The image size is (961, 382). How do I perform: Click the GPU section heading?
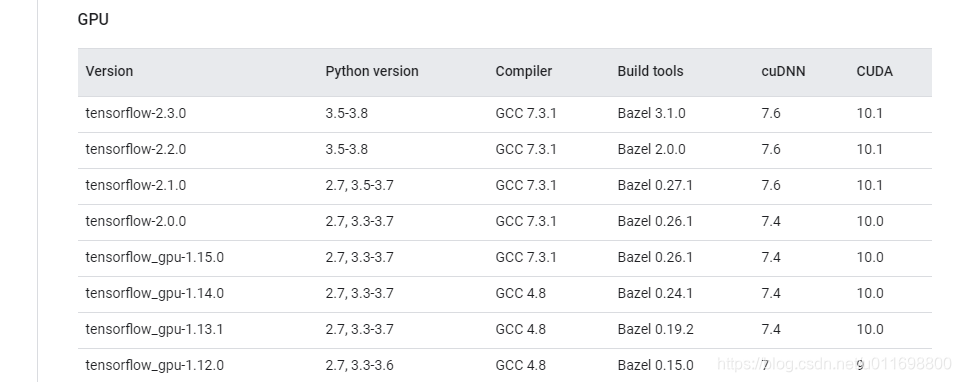[x=93, y=20]
